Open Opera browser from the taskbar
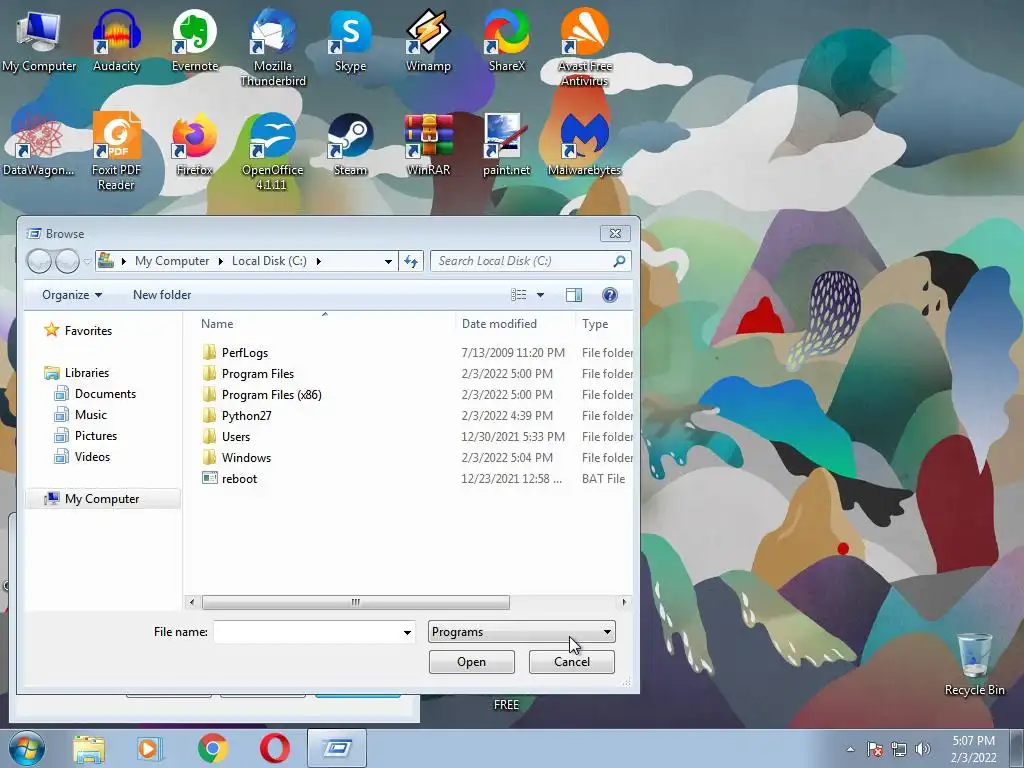Image resolution: width=1024 pixels, height=768 pixels. pyautogui.click(x=275, y=748)
